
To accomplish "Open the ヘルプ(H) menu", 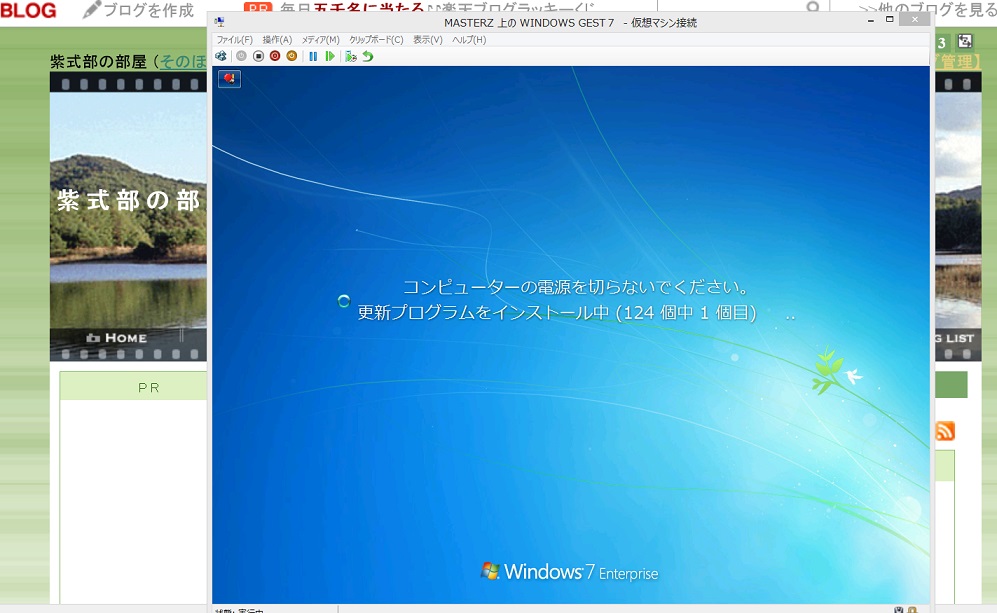I will [x=469, y=39].
